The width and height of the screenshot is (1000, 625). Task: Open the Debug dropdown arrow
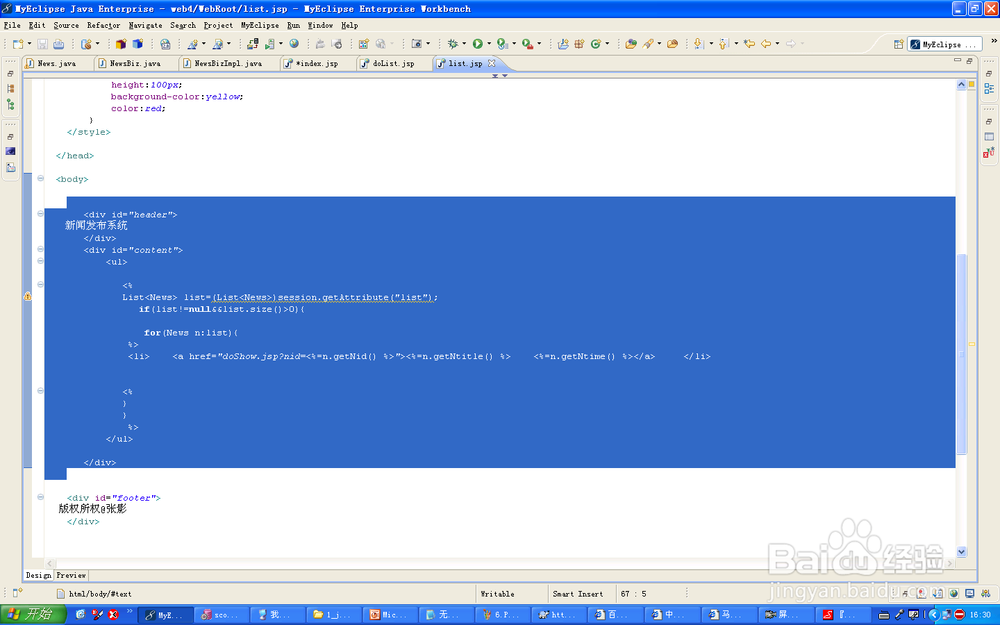point(464,43)
